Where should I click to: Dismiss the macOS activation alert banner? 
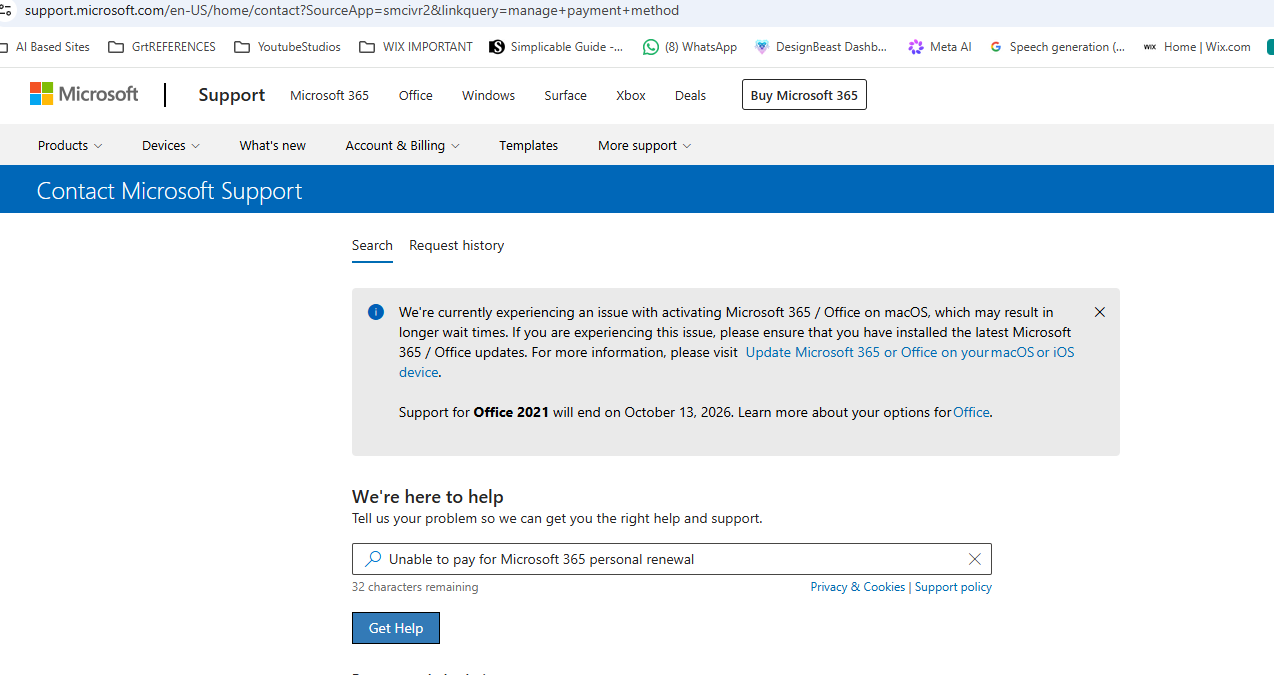pyautogui.click(x=1100, y=312)
